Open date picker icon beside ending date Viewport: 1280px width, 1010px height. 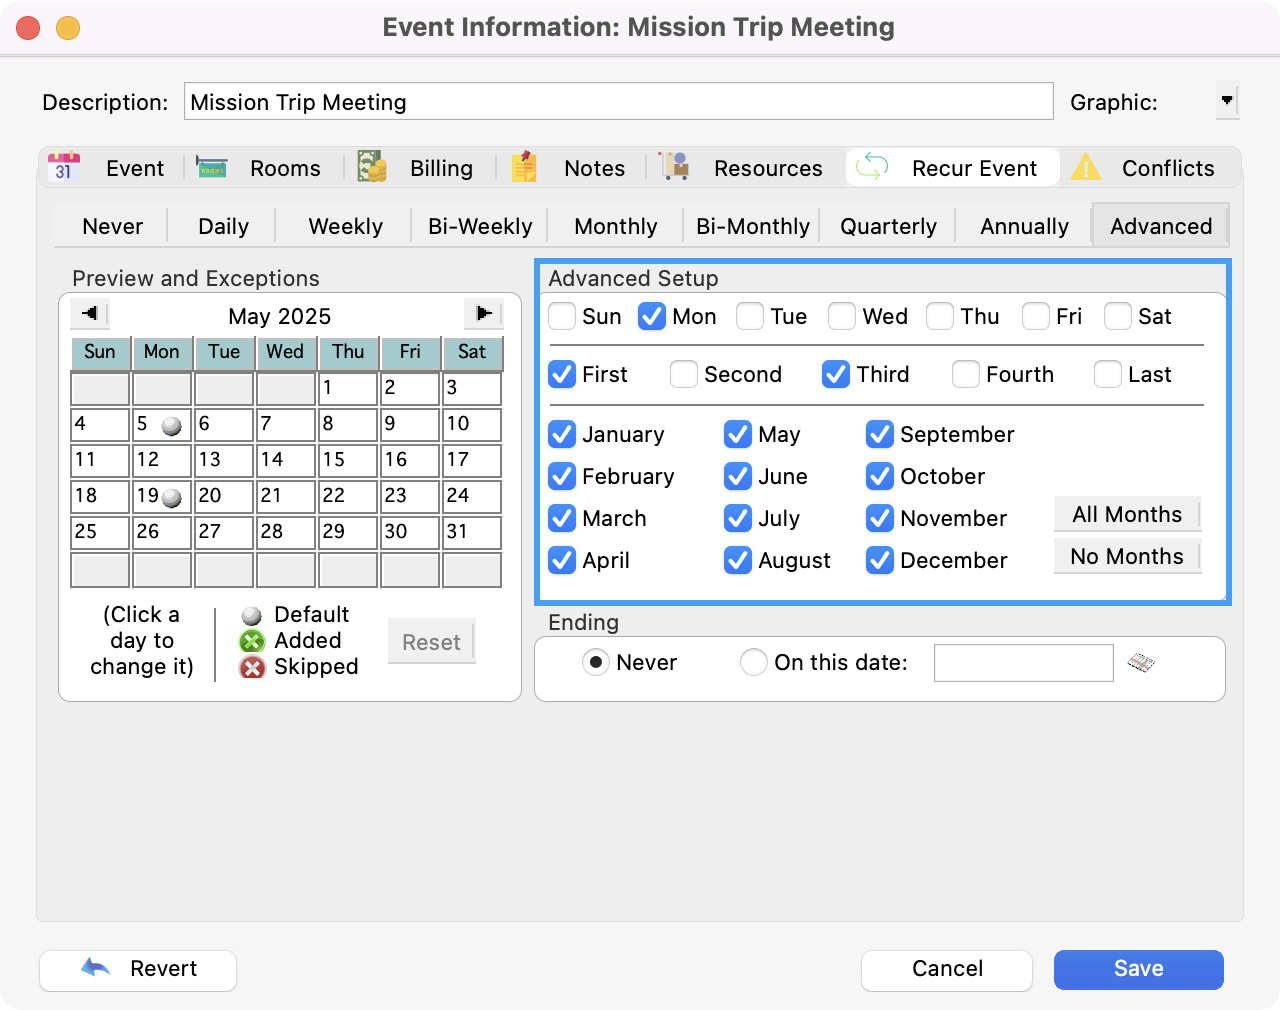point(1140,662)
